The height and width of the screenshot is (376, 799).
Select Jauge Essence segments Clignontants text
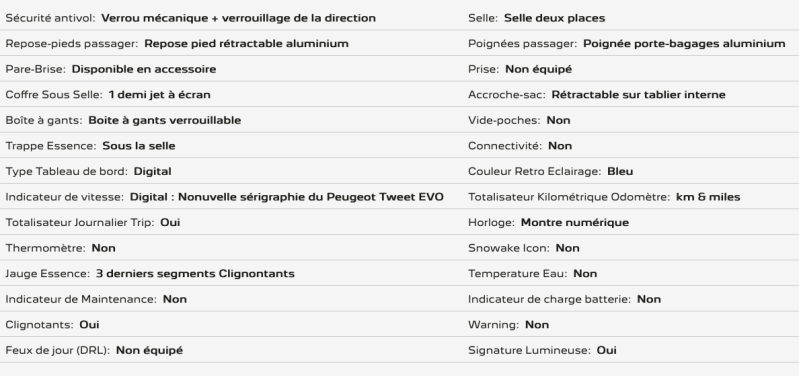click(x=195, y=274)
